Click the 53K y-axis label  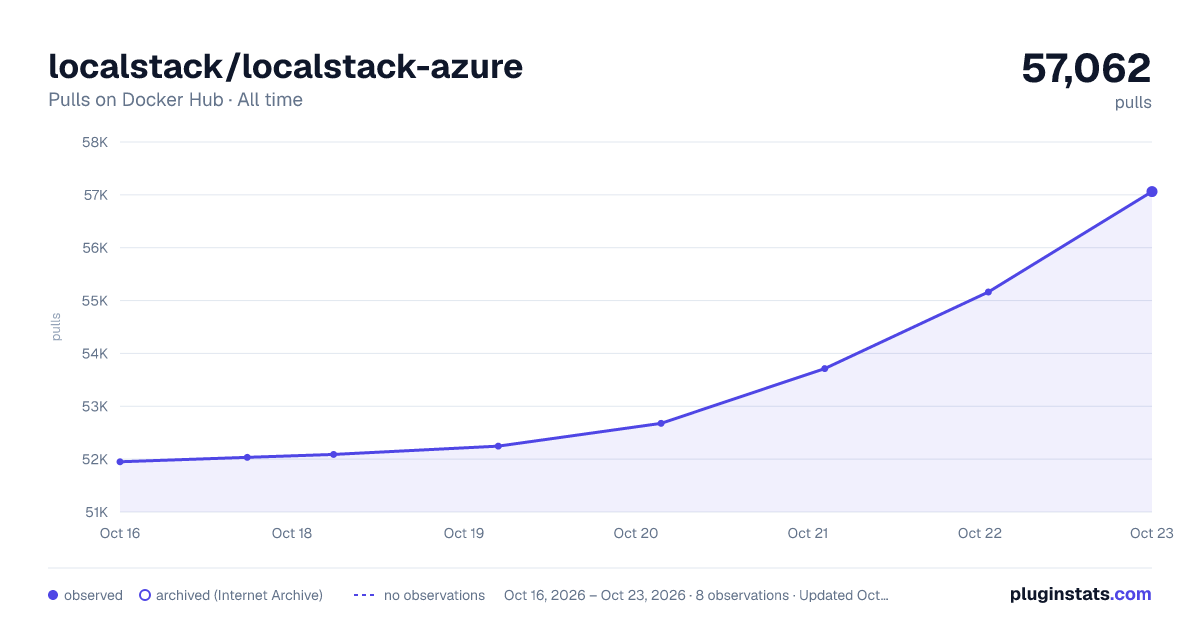95,407
